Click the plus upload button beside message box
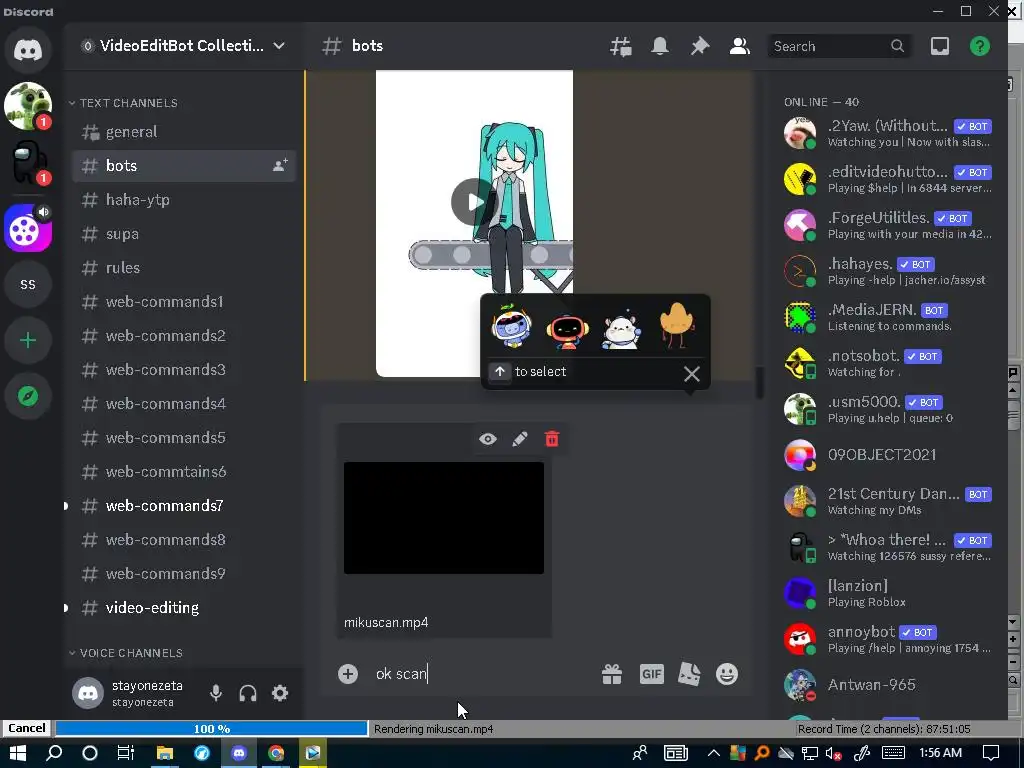The width and height of the screenshot is (1024, 768). (348, 674)
